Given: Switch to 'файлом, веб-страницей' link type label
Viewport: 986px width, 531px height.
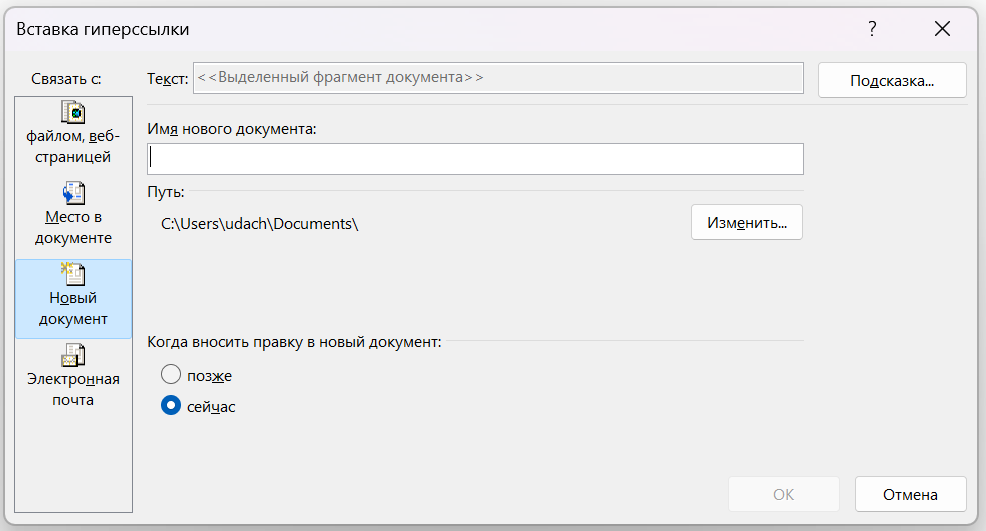Looking at the screenshot, I should (73, 147).
